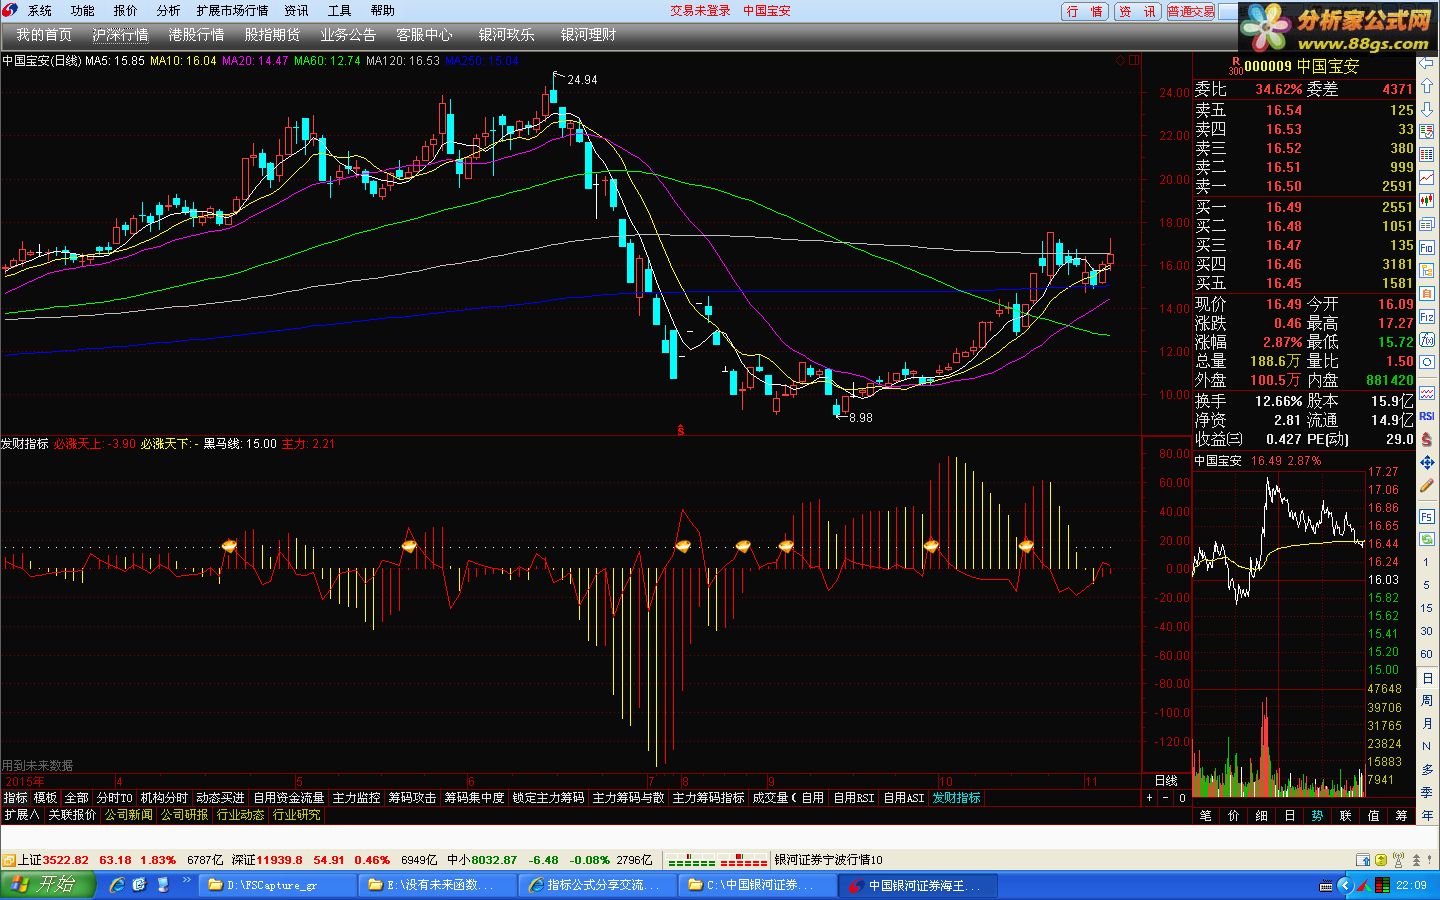
Task: Open the 公司新闻 tab
Action: click(129, 815)
